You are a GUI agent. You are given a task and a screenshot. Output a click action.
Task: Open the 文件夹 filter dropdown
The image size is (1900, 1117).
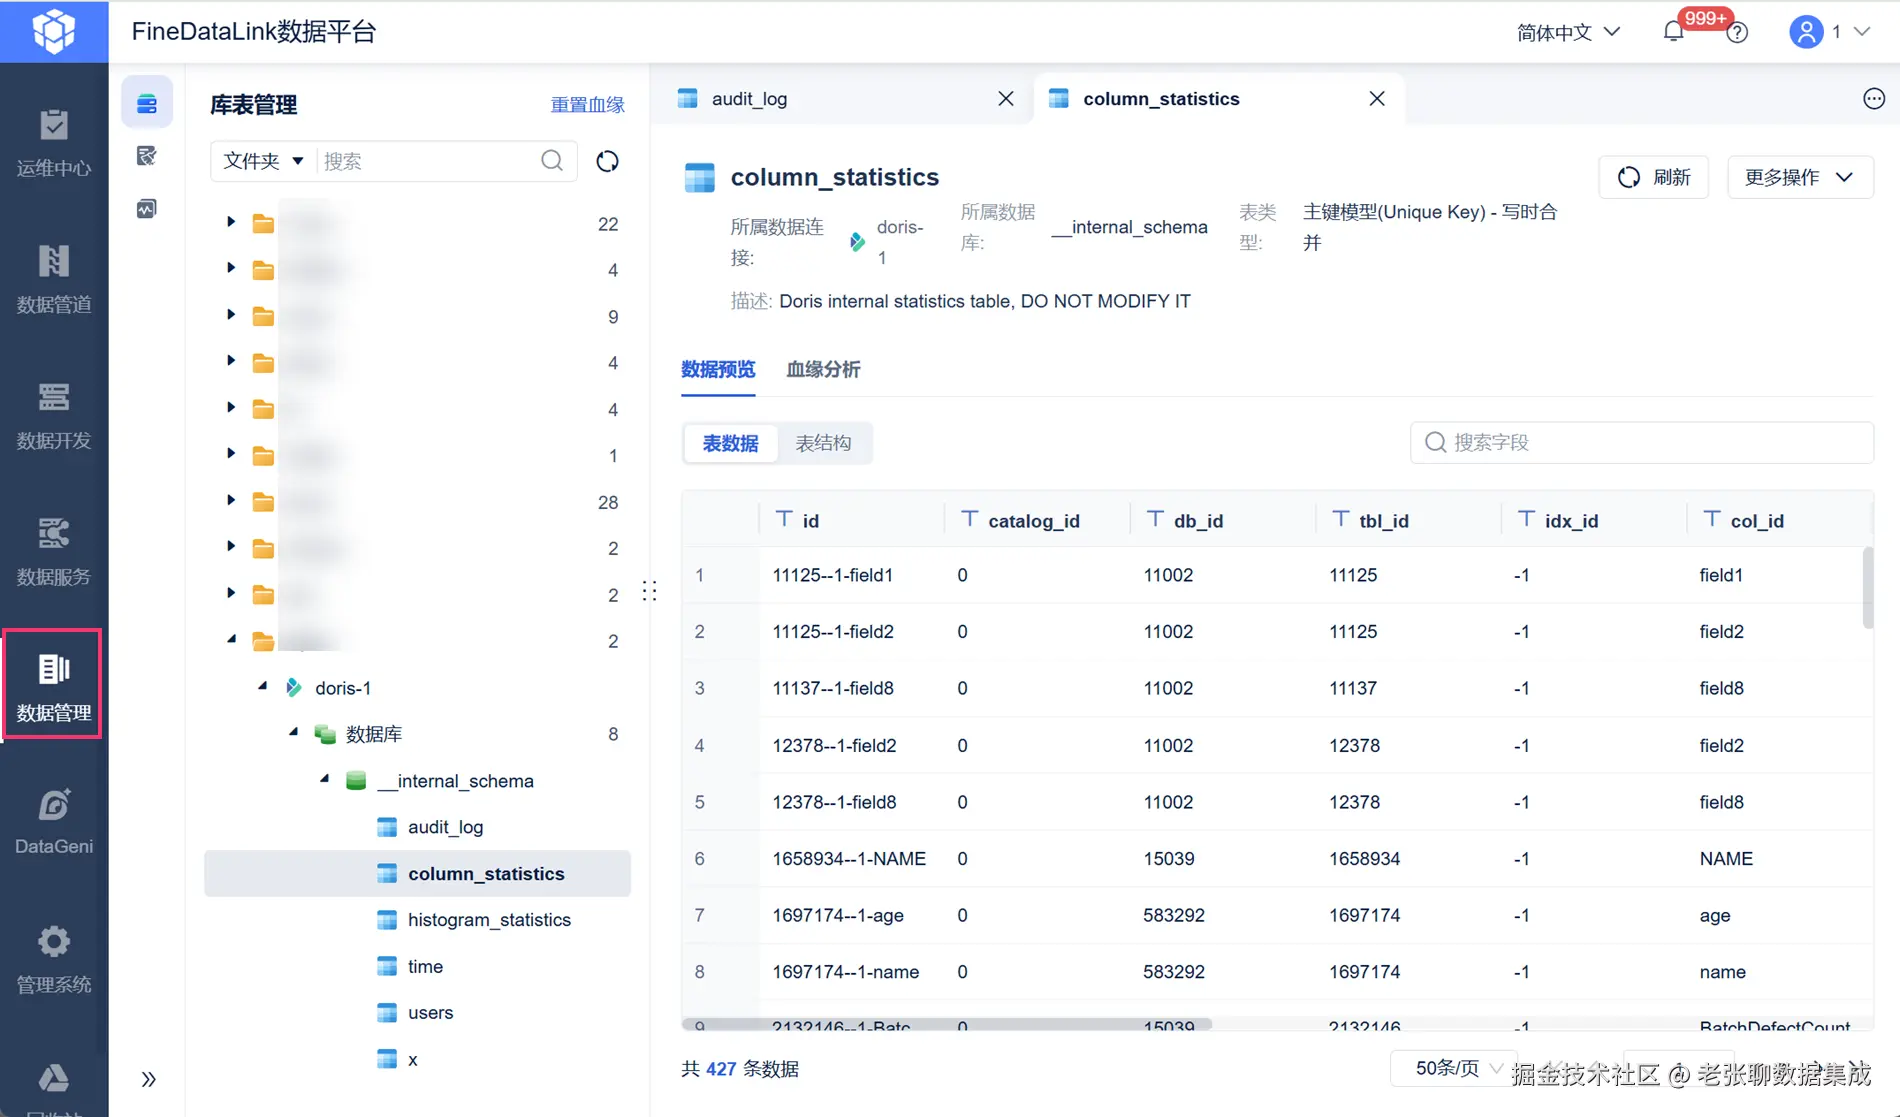coord(263,161)
